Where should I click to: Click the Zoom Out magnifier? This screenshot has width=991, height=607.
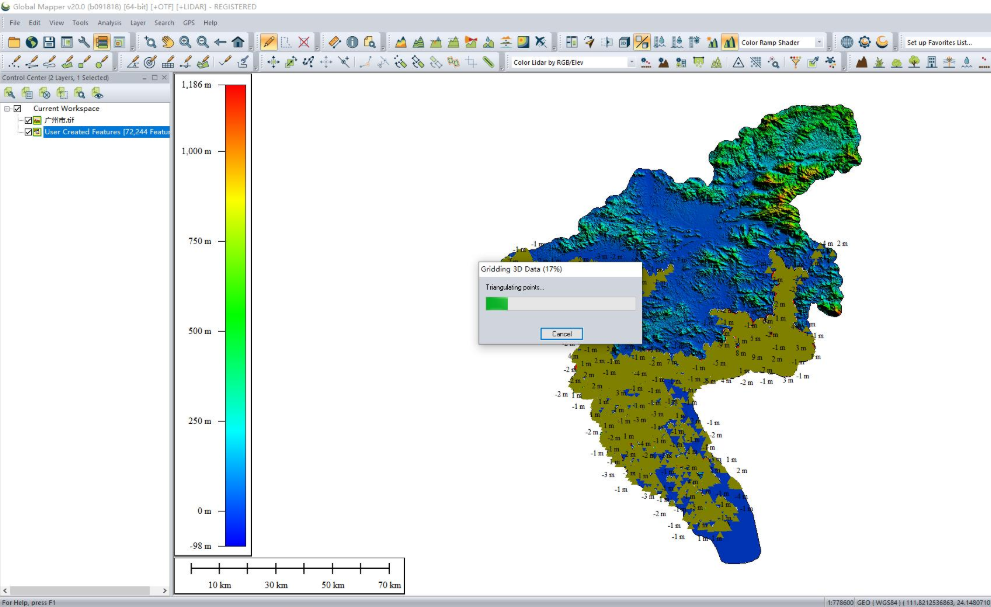point(203,42)
